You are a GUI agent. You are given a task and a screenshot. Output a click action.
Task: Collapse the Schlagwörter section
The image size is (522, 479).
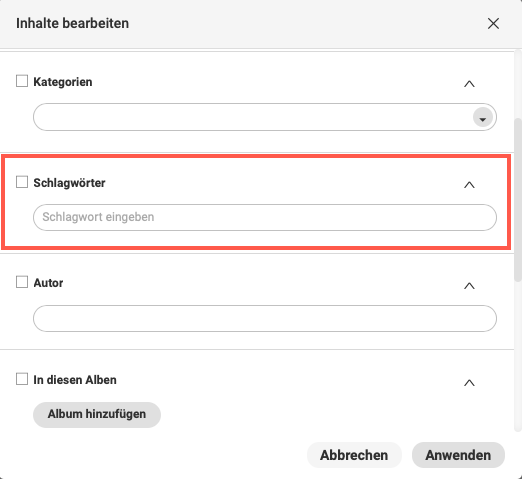click(469, 185)
